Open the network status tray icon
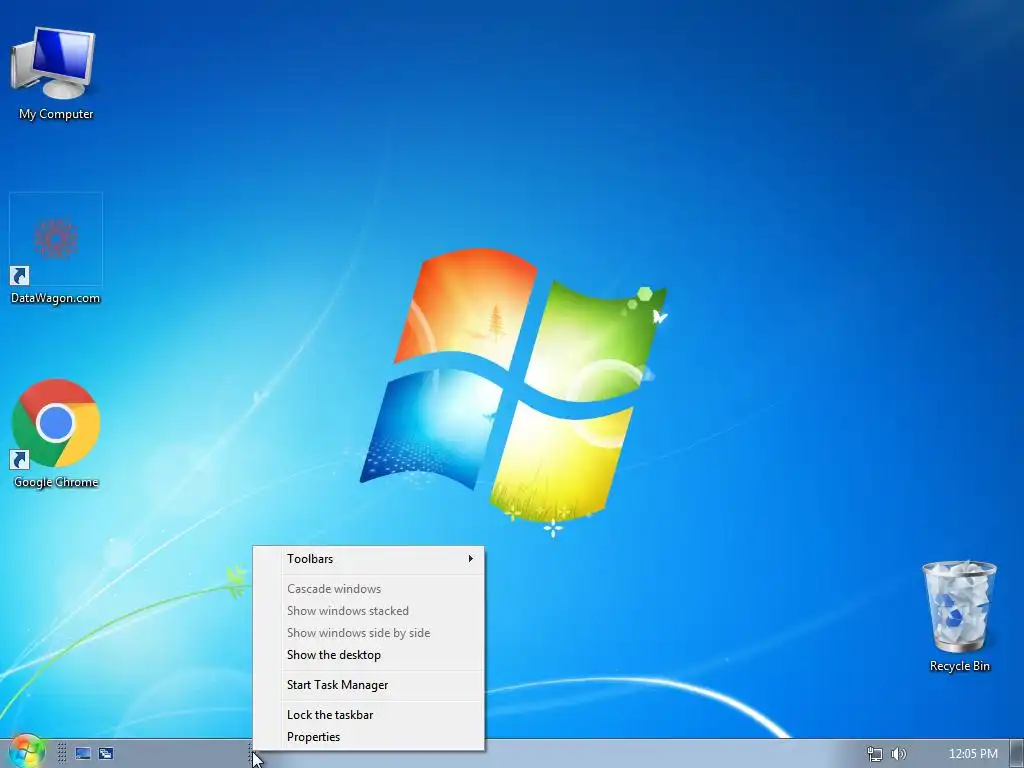The width and height of the screenshot is (1024, 768). [x=874, y=754]
